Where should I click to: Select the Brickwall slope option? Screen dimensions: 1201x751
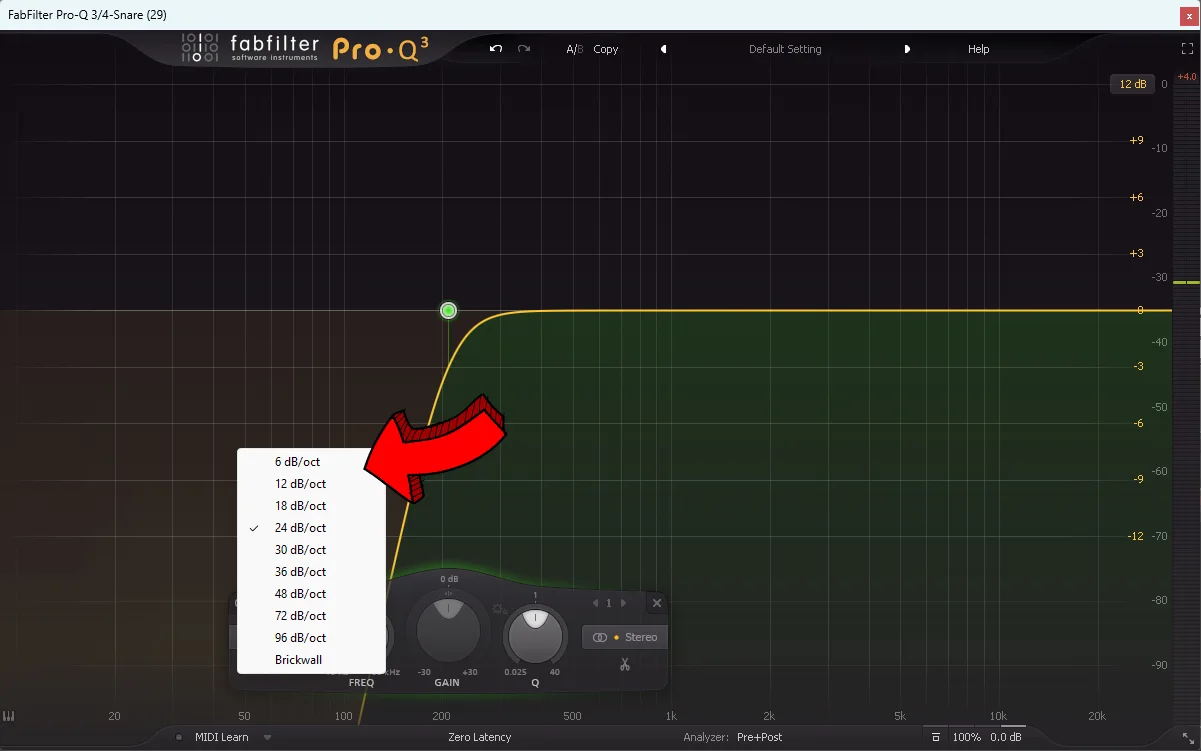point(299,659)
